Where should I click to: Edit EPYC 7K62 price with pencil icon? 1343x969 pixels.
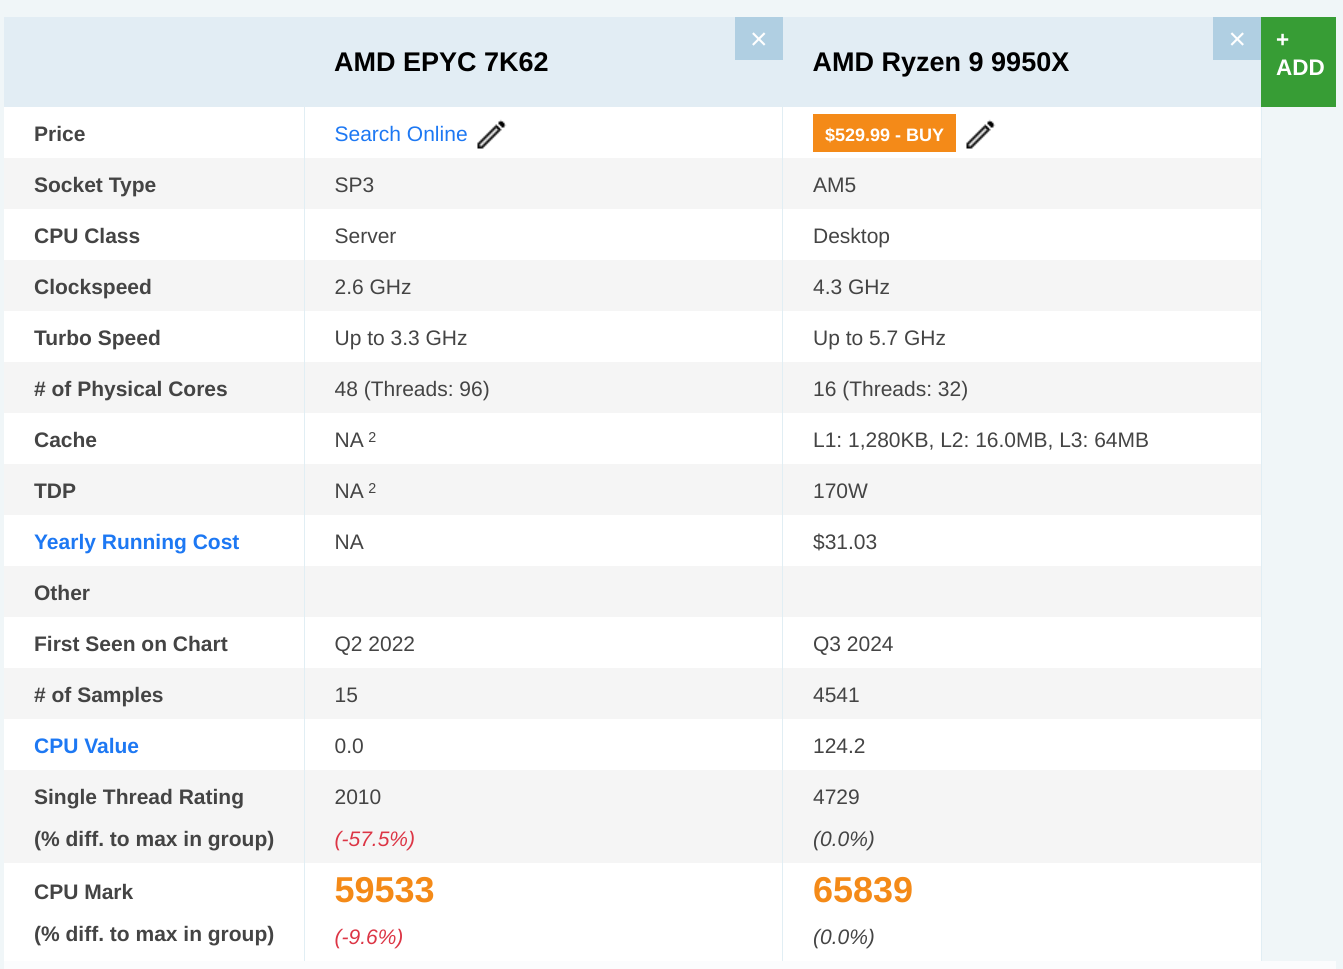(491, 134)
